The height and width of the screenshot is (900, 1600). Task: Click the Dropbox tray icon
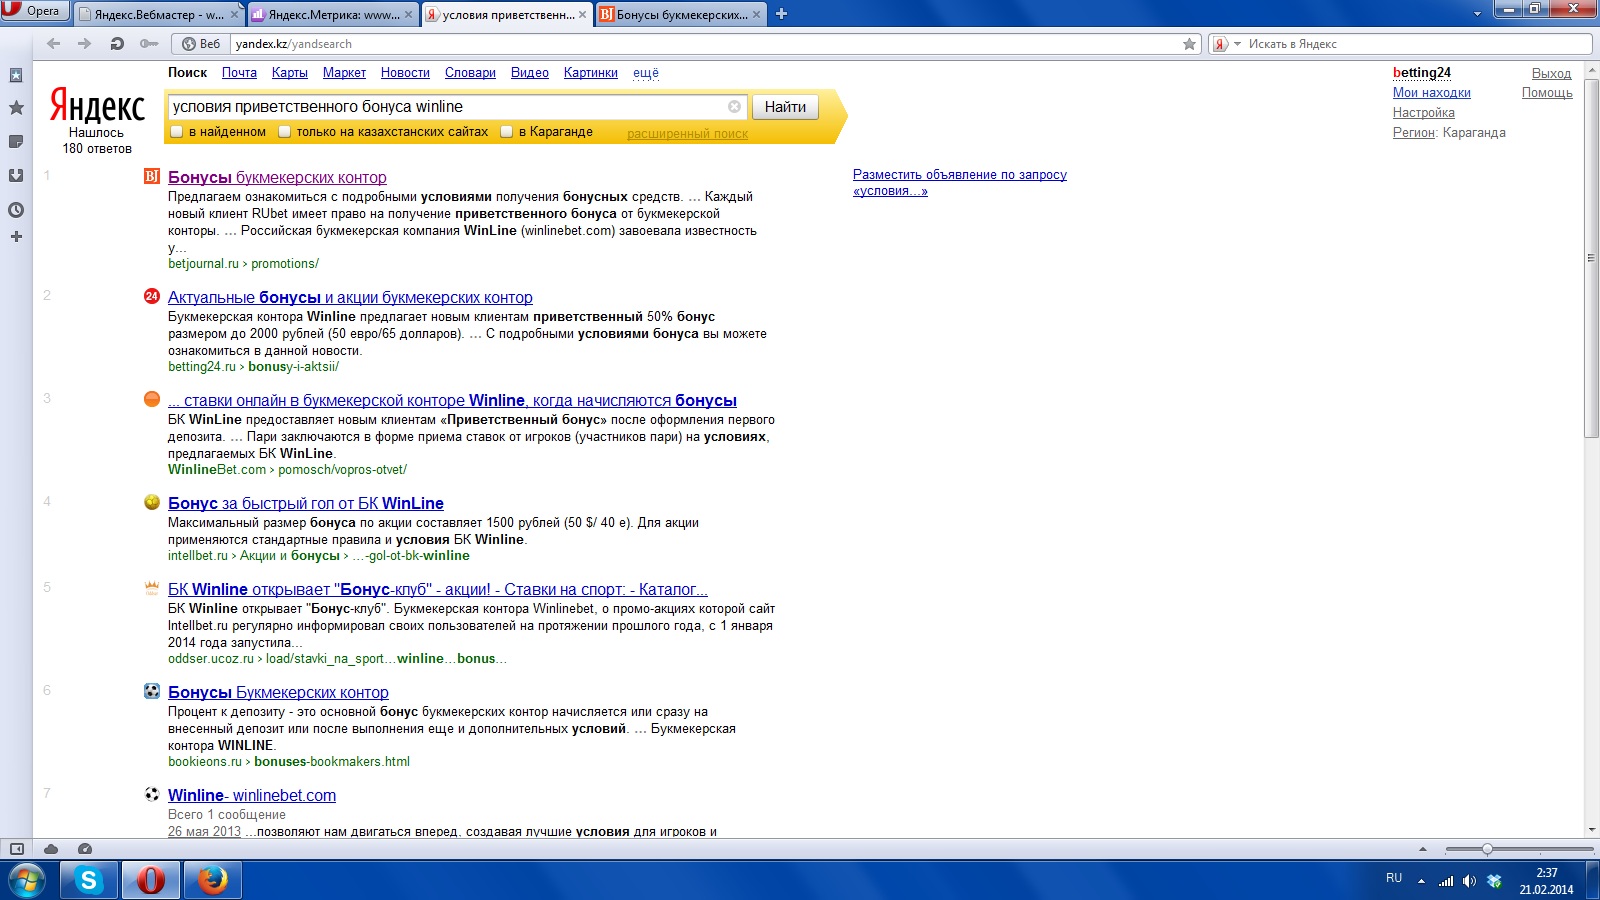click(x=1494, y=881)
